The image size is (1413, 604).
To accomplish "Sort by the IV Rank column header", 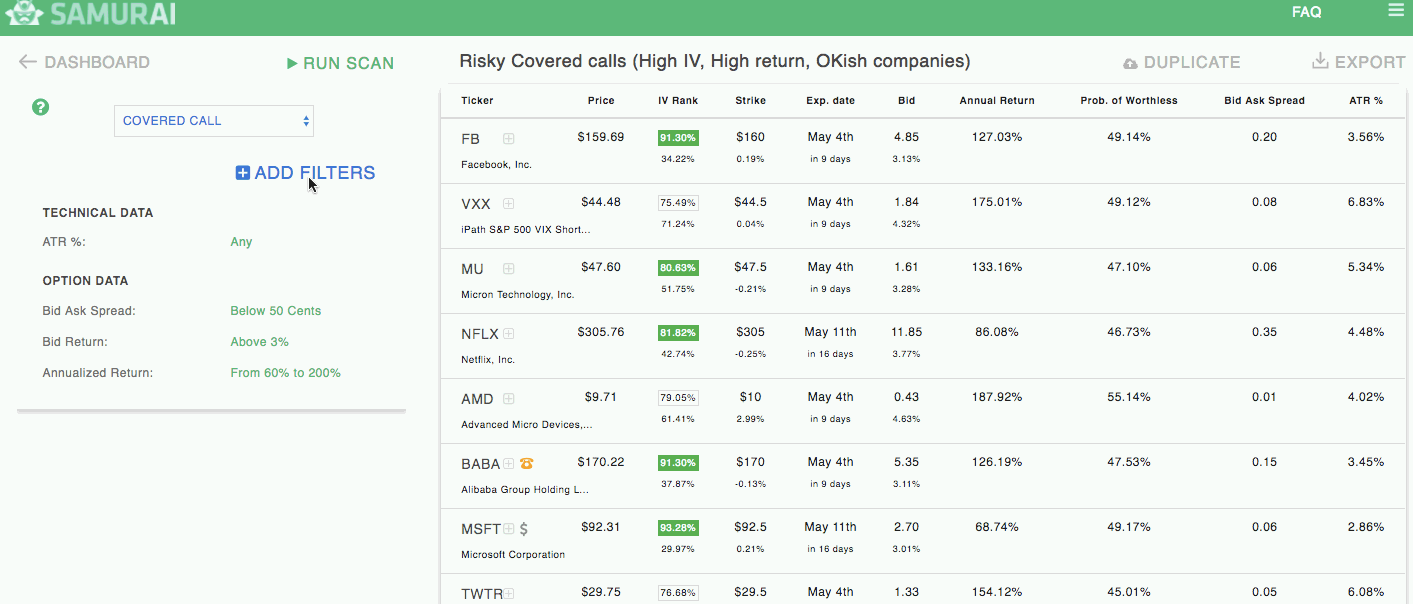I will click(x=678, y=101).
